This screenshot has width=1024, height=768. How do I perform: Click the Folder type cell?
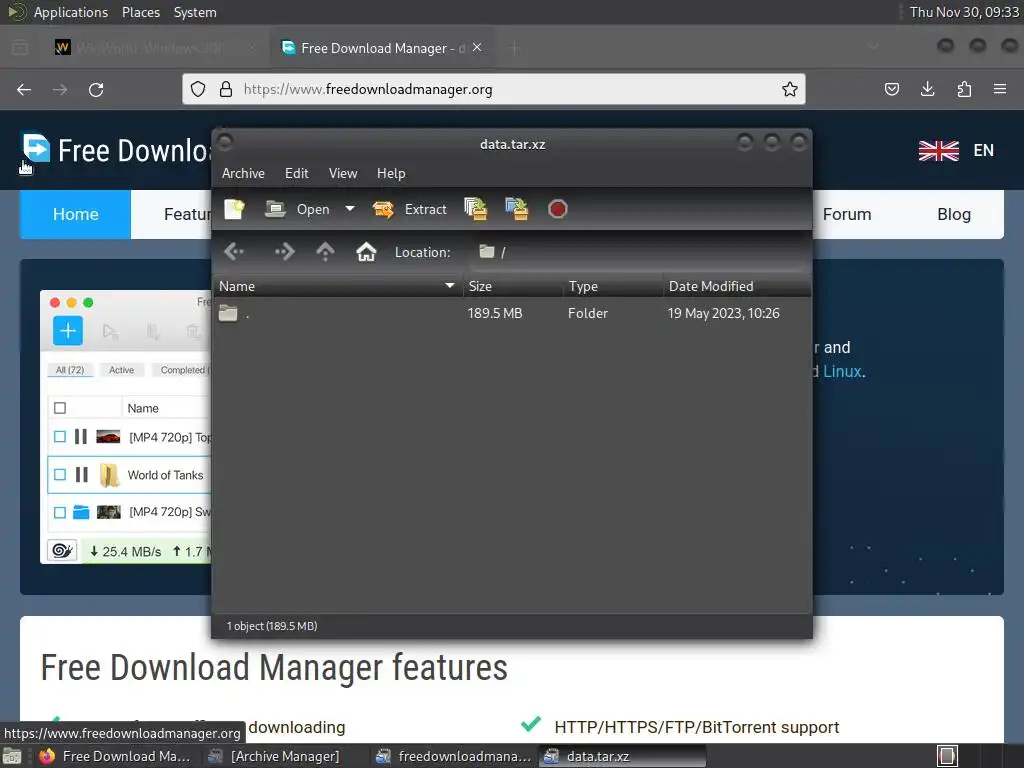click(588, 313)
